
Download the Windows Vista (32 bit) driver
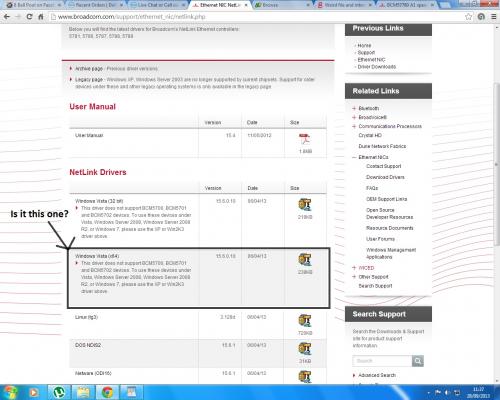pyautogui.click(x=305, y=205)
